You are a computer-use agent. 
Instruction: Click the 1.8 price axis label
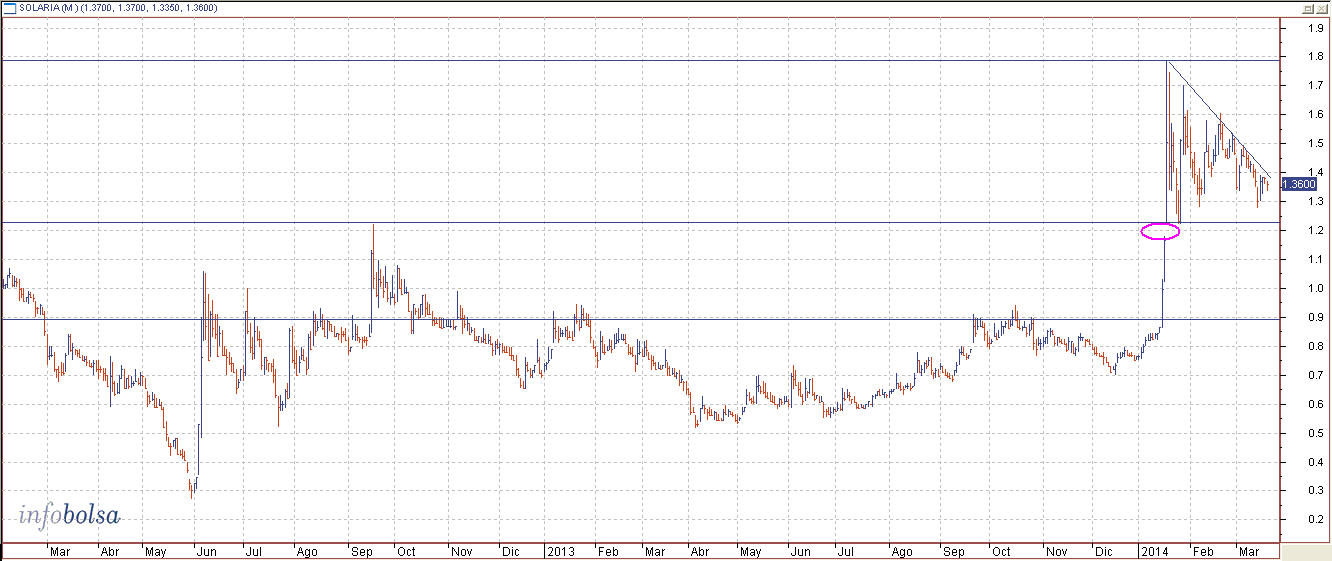1315,57
